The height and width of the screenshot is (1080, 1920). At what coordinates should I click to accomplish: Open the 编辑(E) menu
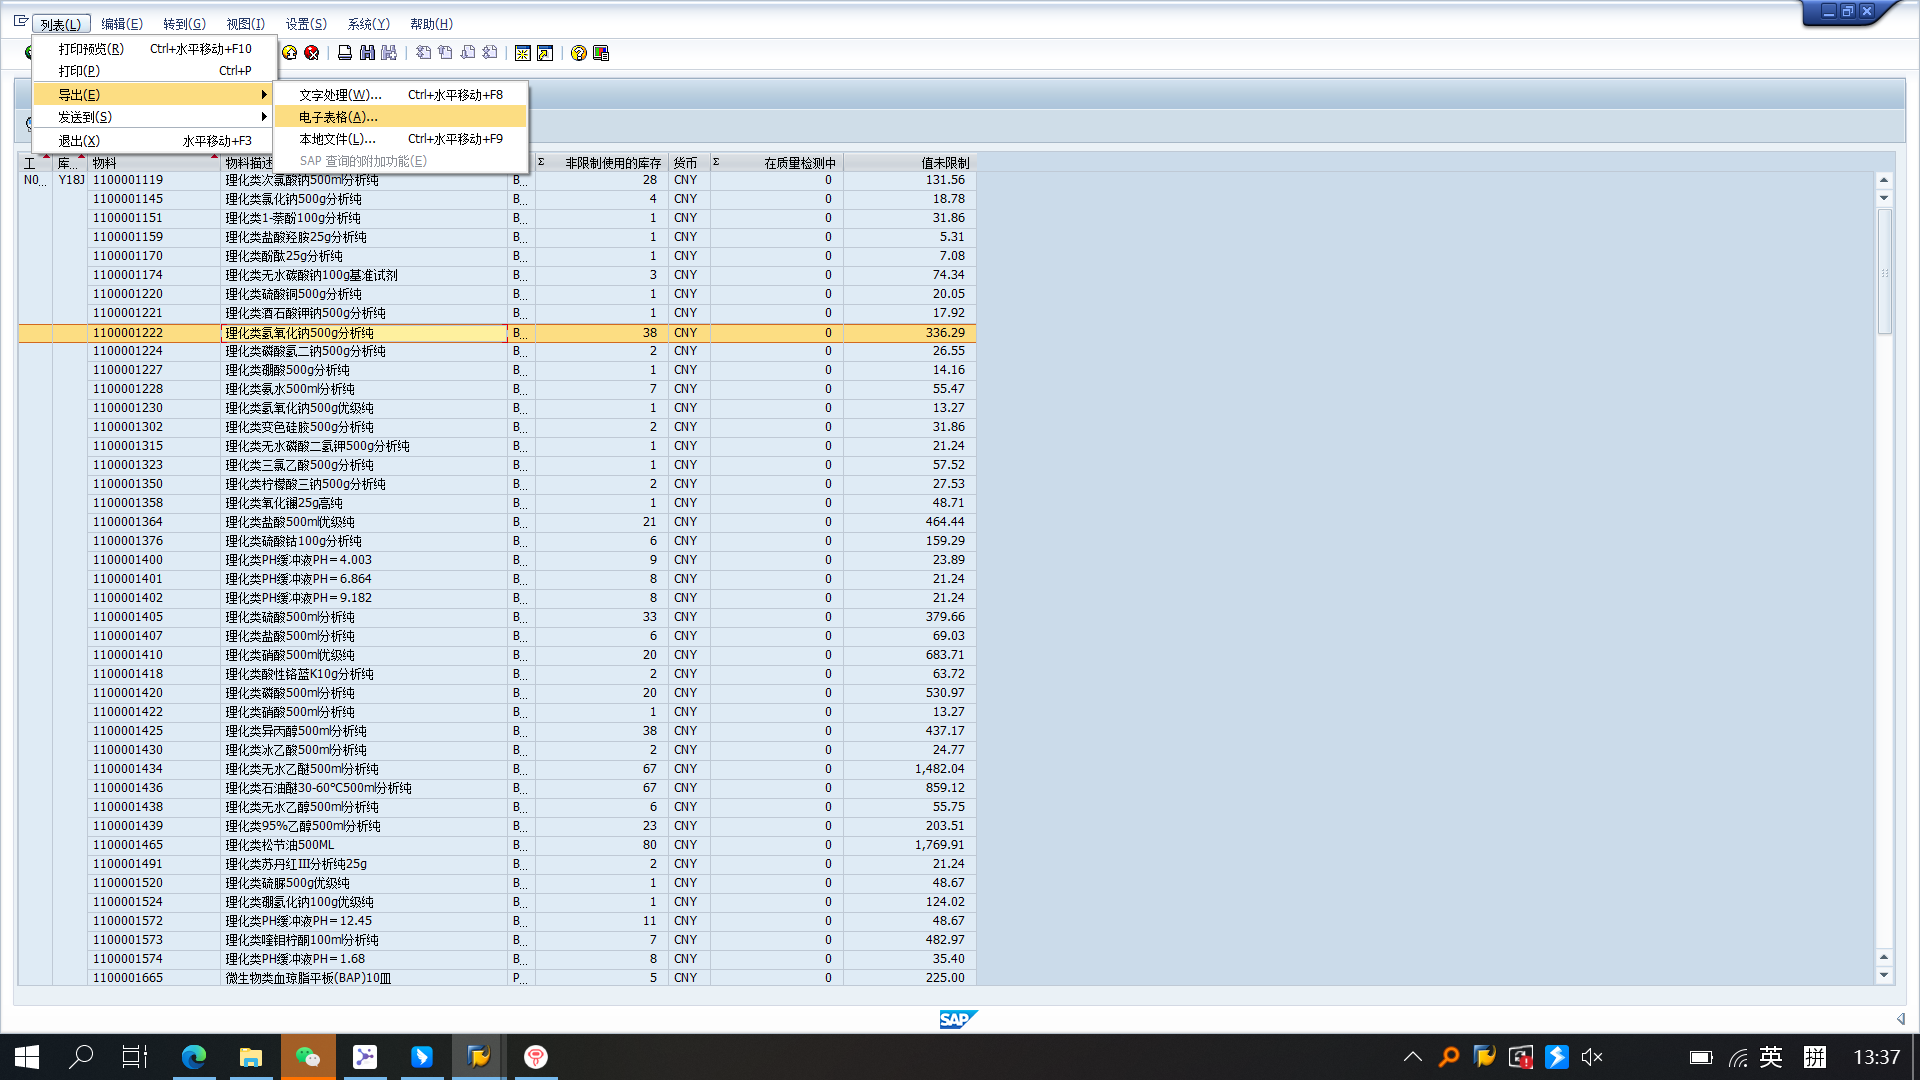click(x=122, y=24)
